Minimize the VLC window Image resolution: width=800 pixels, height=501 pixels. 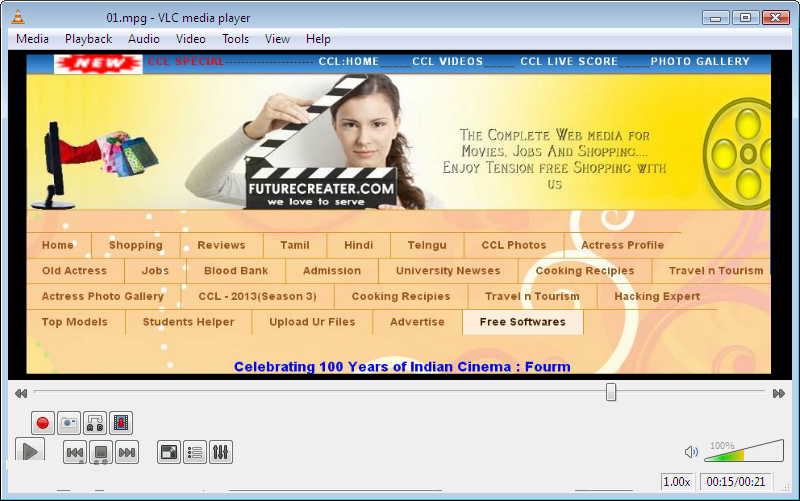coord(716,18)
